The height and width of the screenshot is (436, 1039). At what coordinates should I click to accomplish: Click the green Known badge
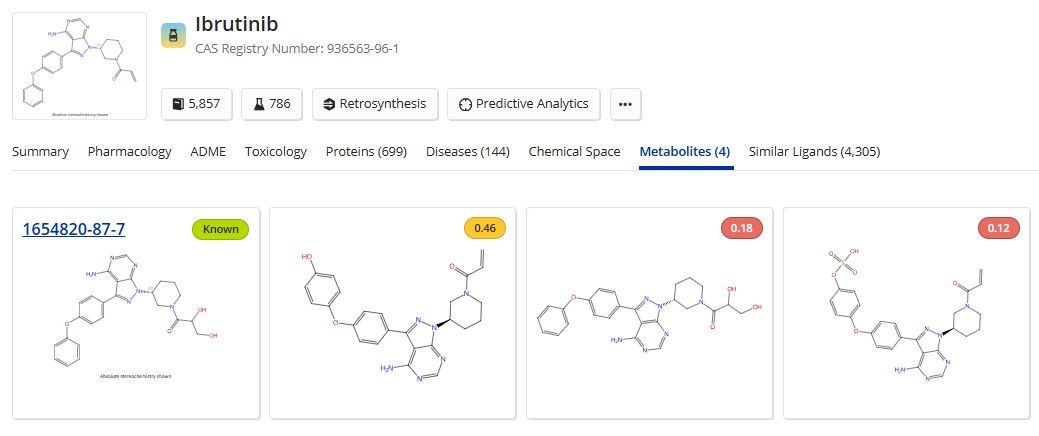[220, 229]
